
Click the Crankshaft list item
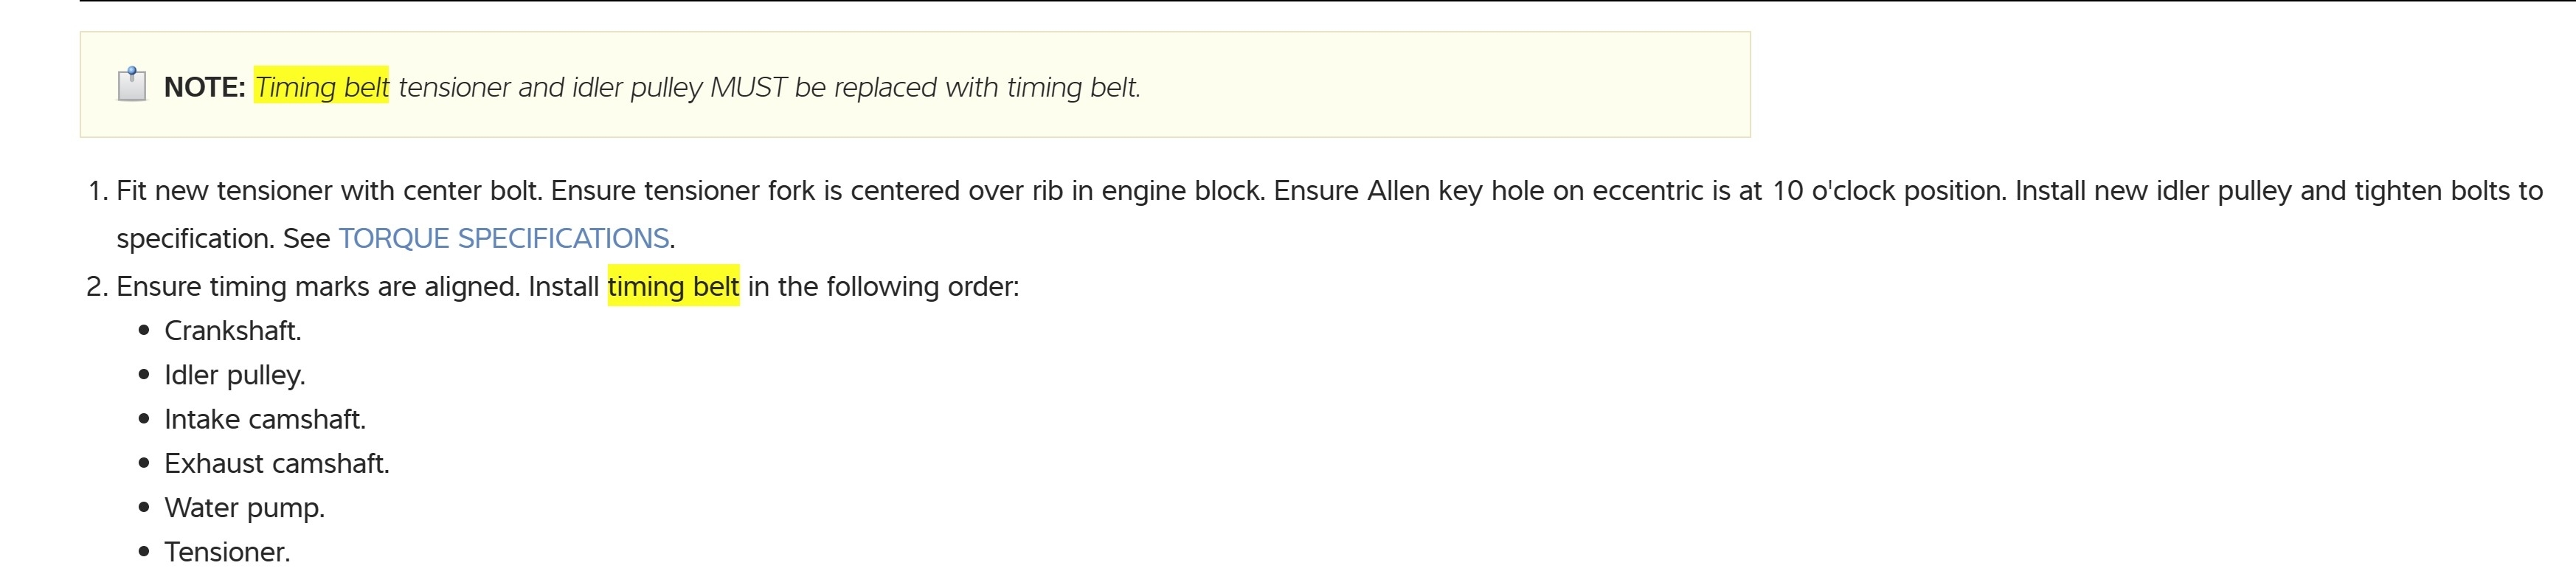[x=232, y=331]
